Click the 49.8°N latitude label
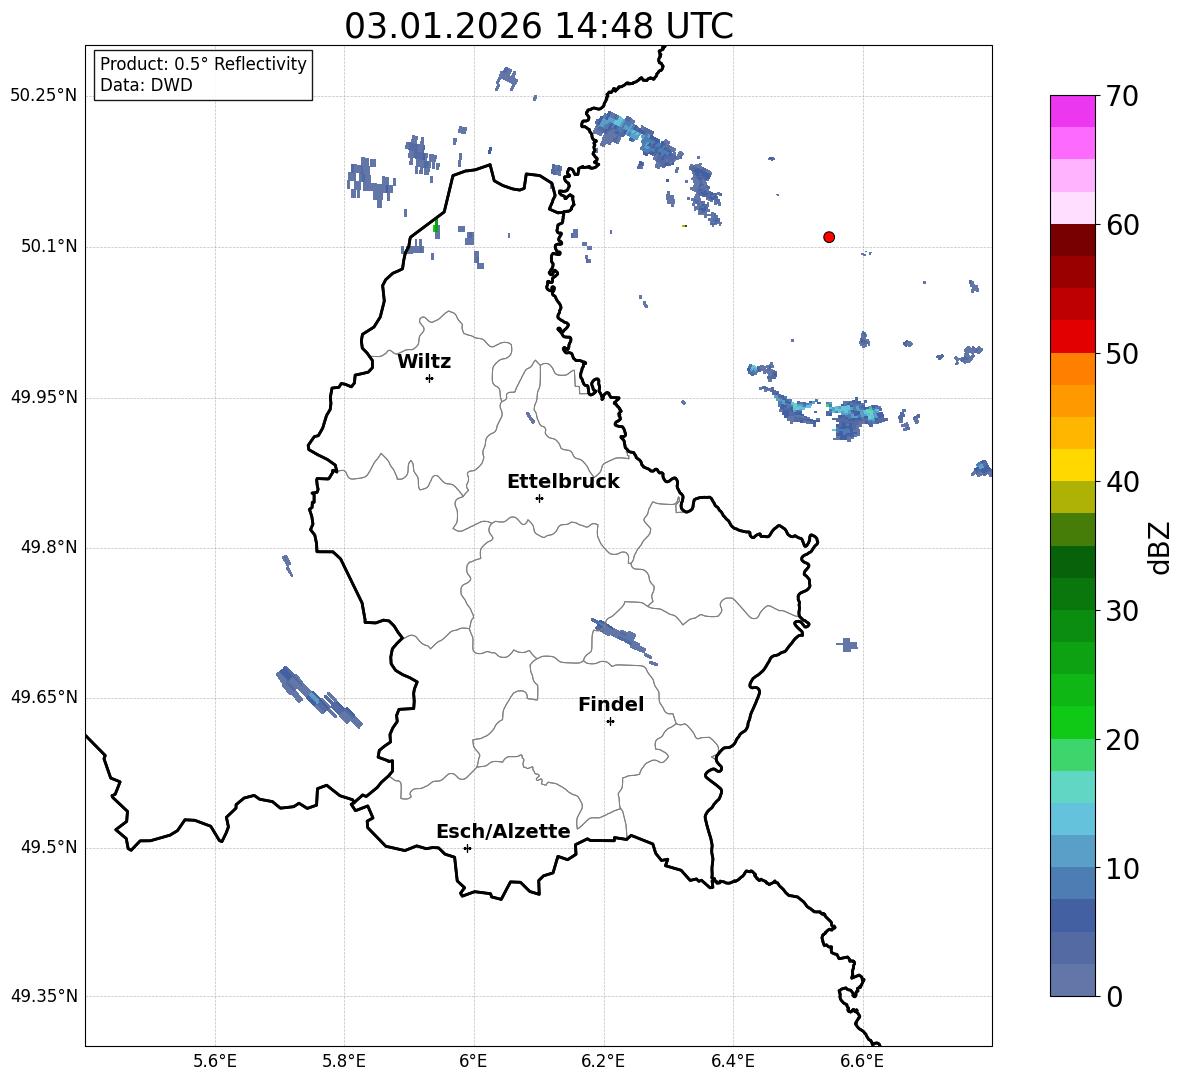 coord(49,547)
